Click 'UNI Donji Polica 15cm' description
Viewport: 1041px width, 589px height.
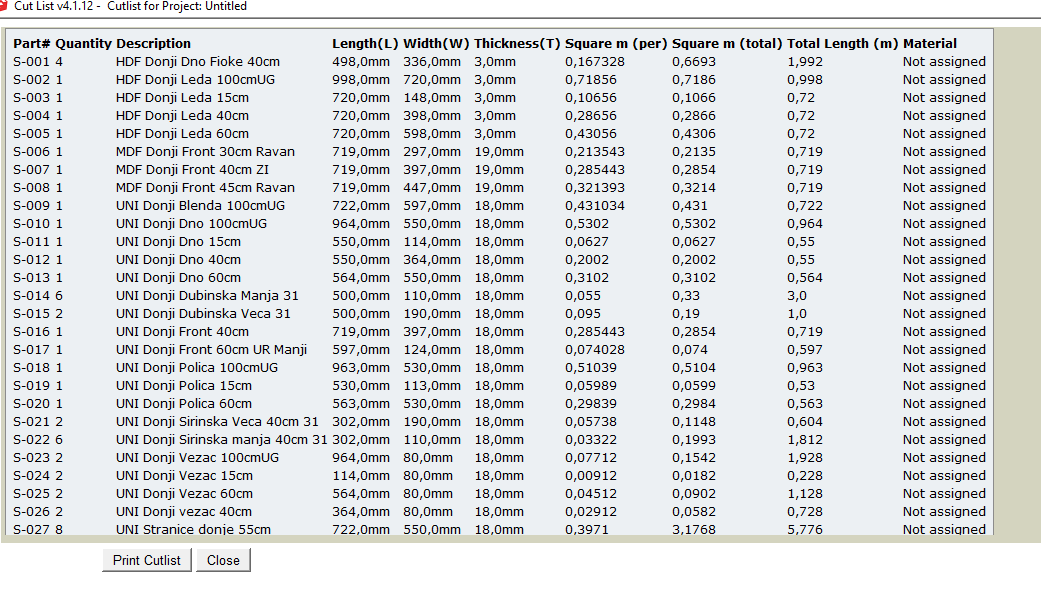click(x=184, y=385)
